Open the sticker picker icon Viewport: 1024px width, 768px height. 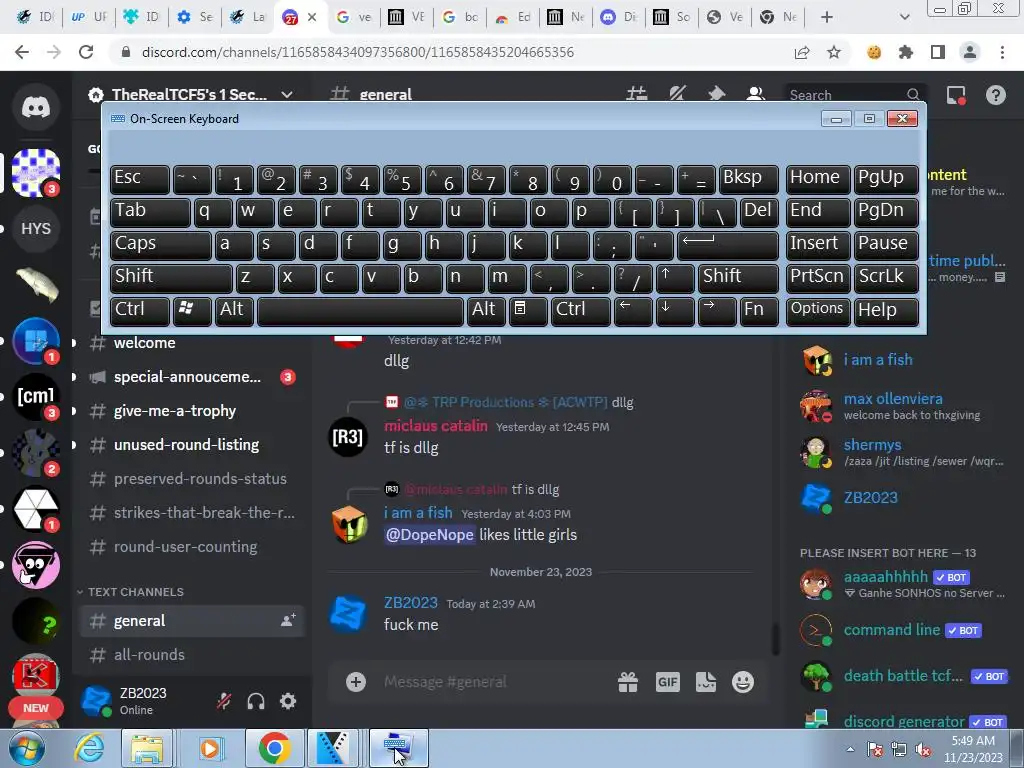click(706, 682)
